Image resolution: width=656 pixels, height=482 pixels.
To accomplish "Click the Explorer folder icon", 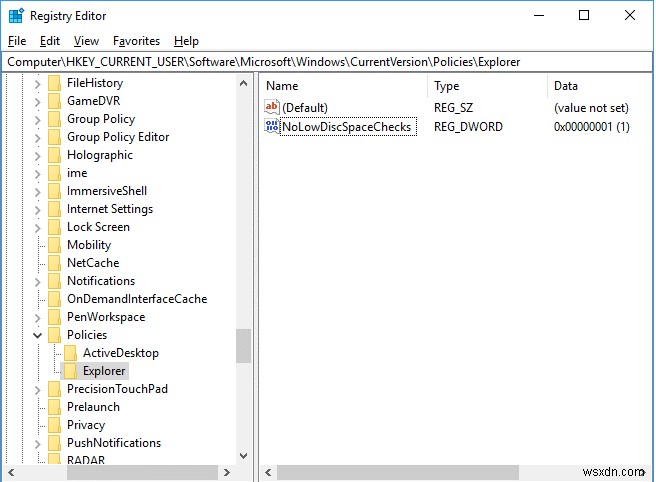I will click(70, 371).
